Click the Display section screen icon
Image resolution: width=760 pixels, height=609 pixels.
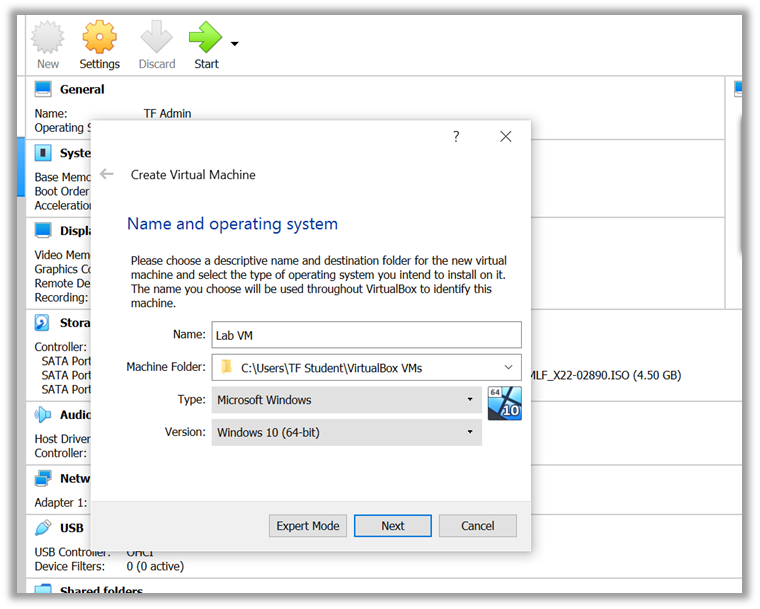(x=43, y=230)
